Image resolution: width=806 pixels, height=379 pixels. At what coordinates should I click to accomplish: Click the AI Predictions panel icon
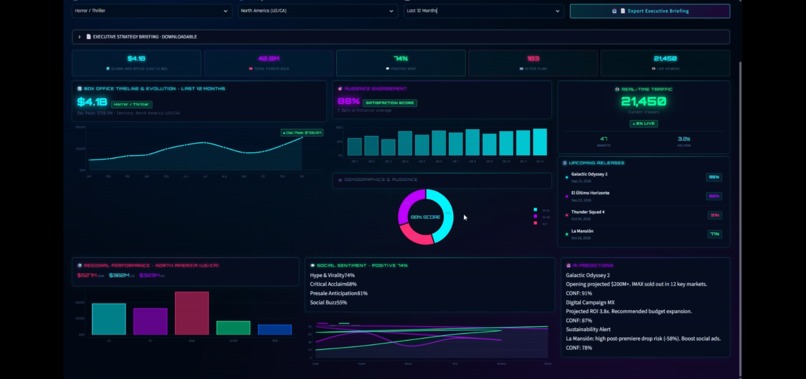(569, 265)
